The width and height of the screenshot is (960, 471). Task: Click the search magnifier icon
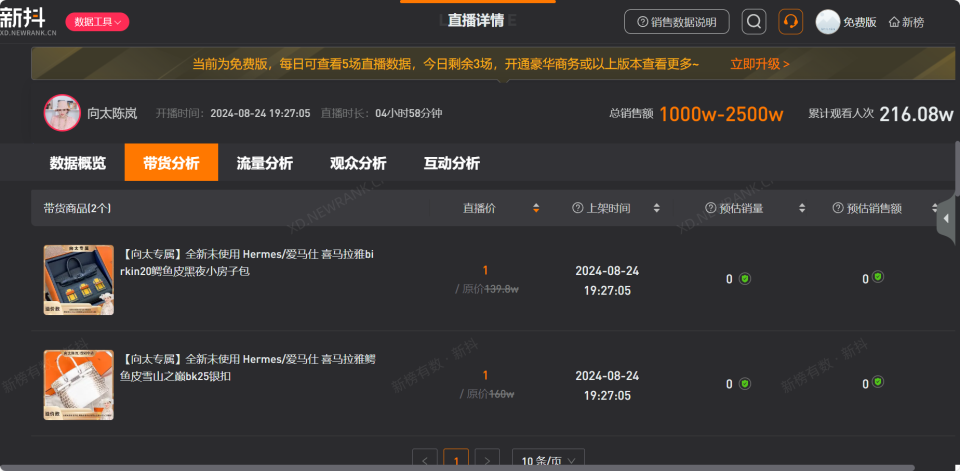click(754, 22)
